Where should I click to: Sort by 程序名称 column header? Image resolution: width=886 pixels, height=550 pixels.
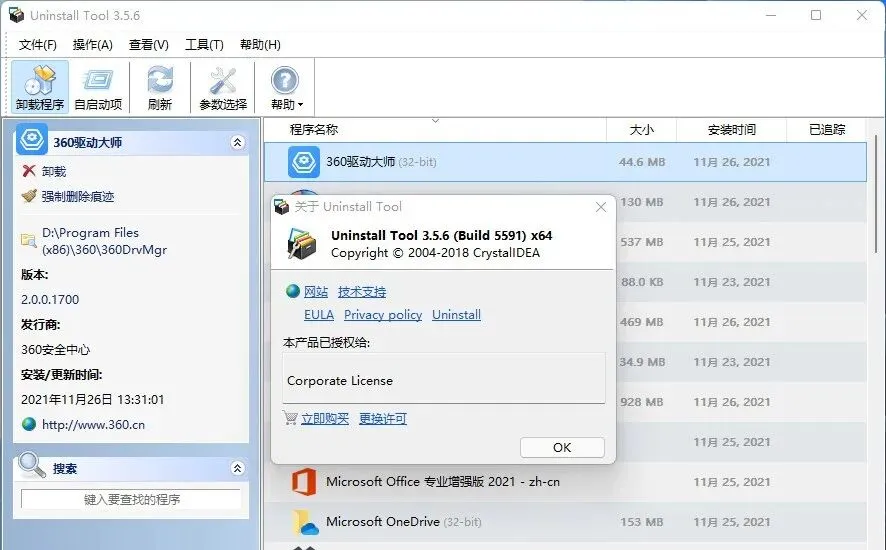coord(435,129)
